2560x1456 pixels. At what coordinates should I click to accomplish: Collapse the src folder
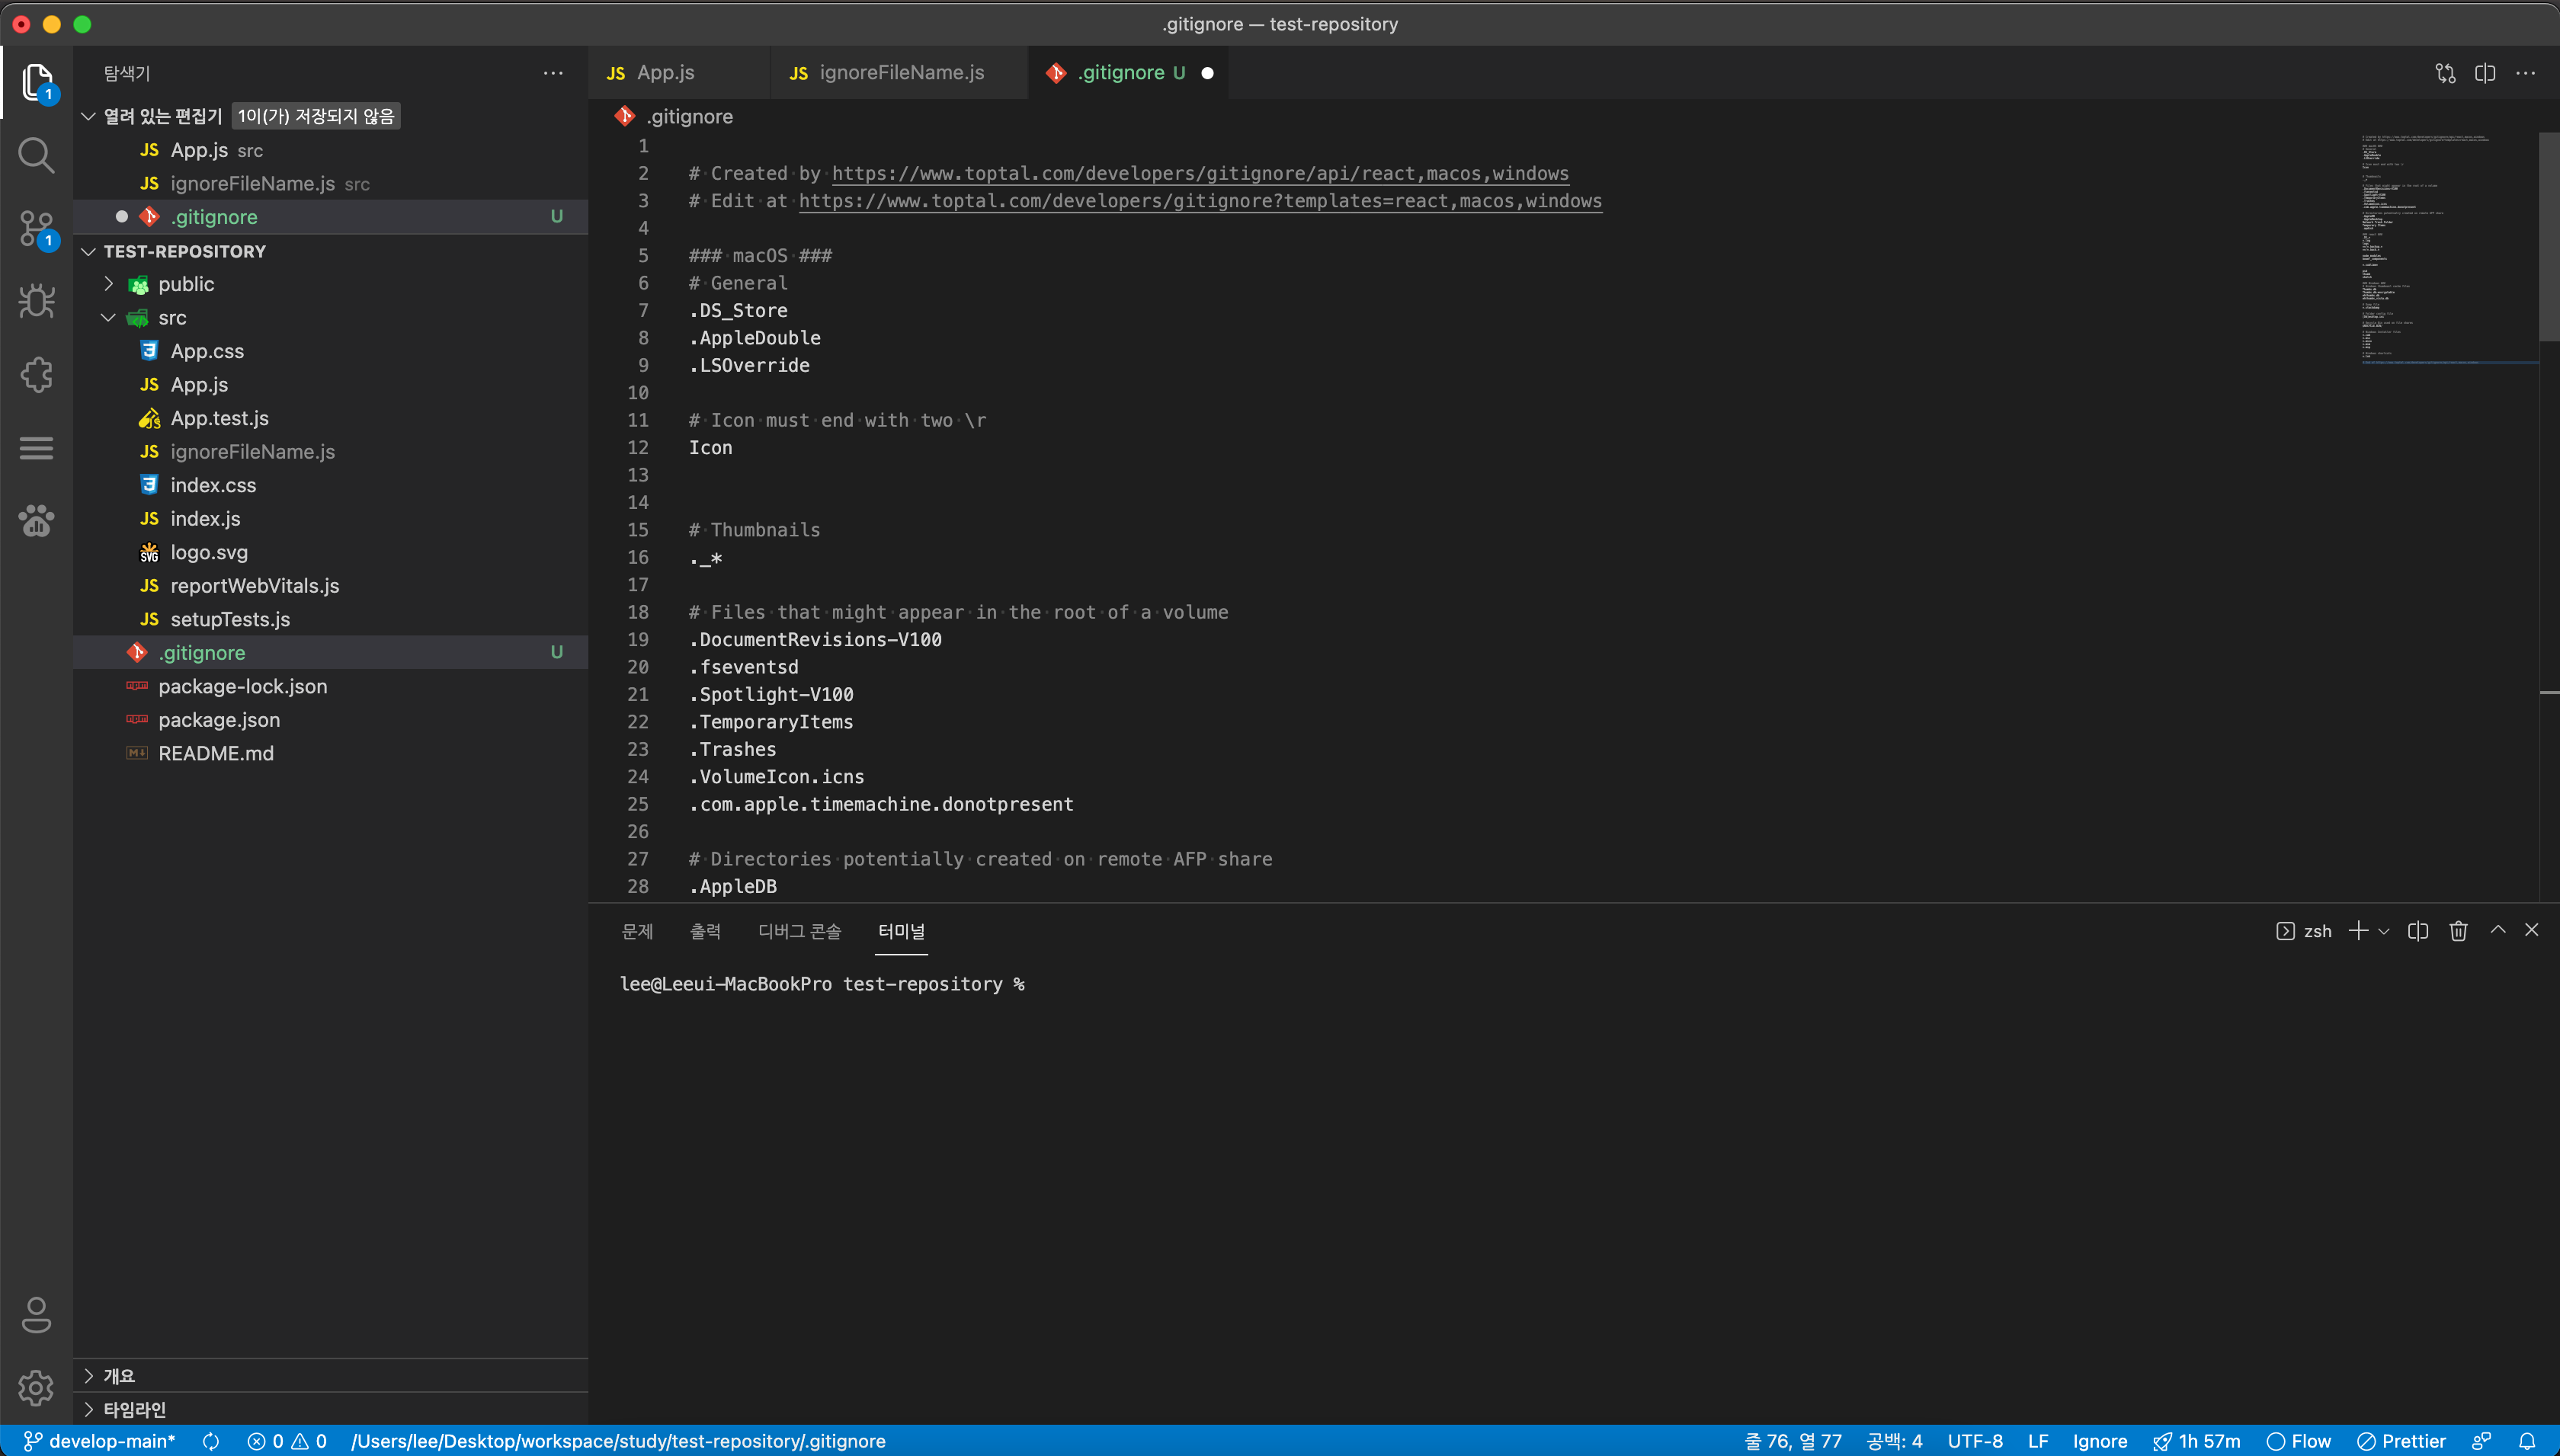(x=172, y=318)
